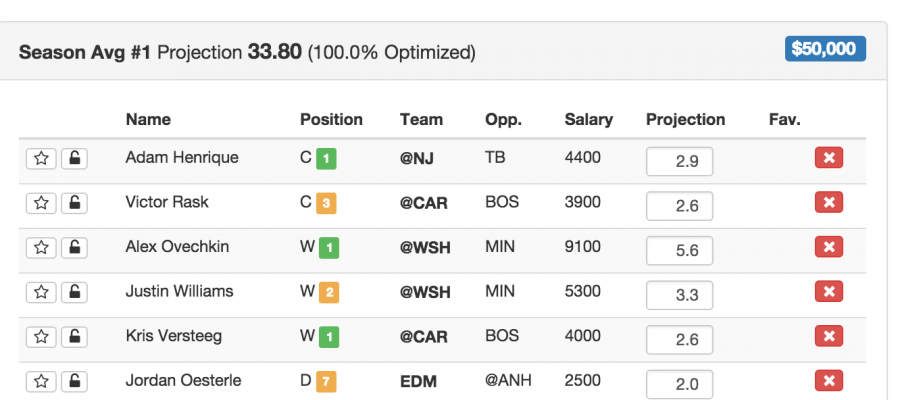The width and height of the screenshot is (900, 400).
Task: Favorite Jordan Oesterle using the star
Action: coord(41,381)
